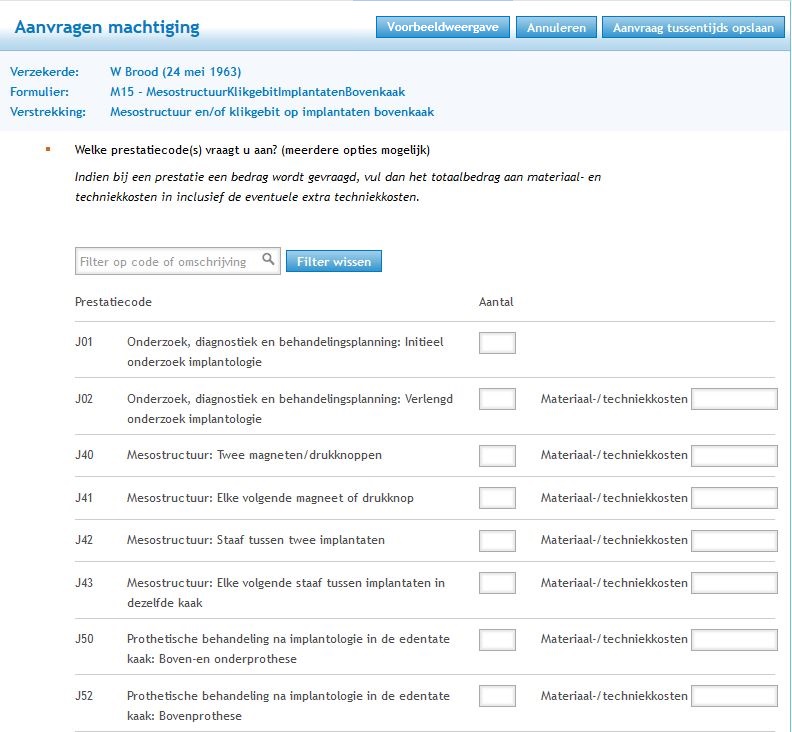
Task: Click the Voorbeeldweergave button
Action: tap(442, 27)
